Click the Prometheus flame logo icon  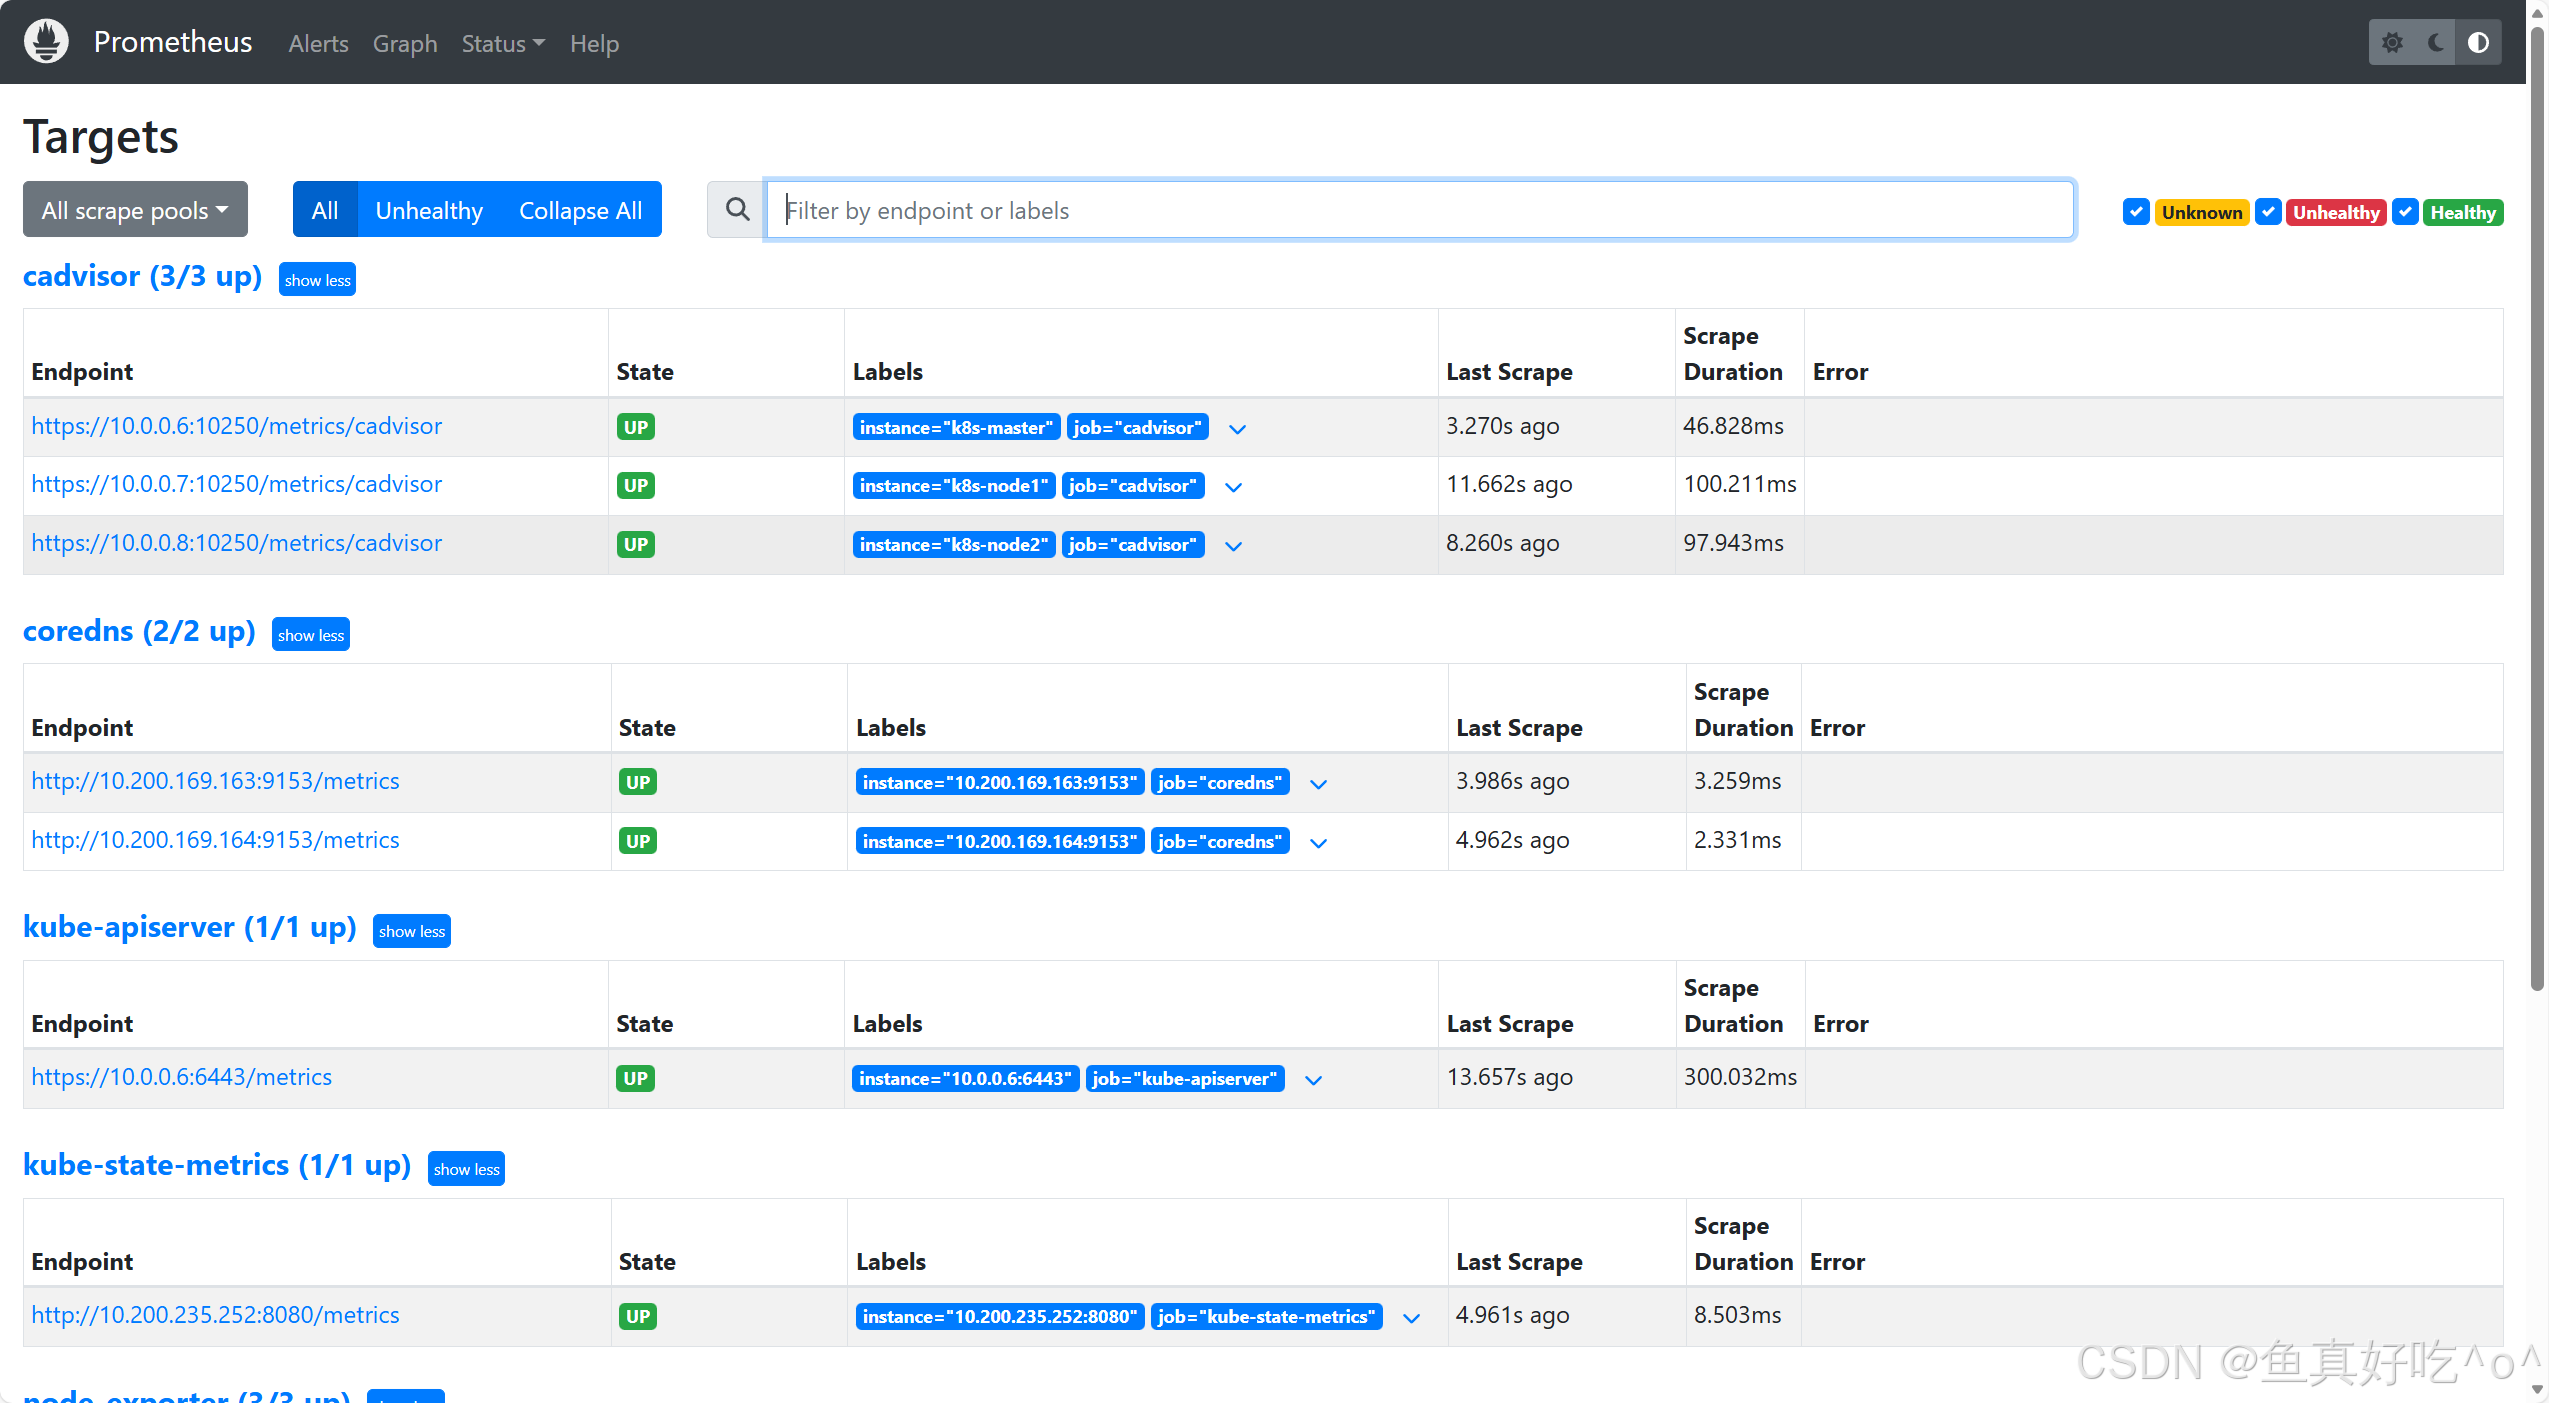click(x=46, y=42)
